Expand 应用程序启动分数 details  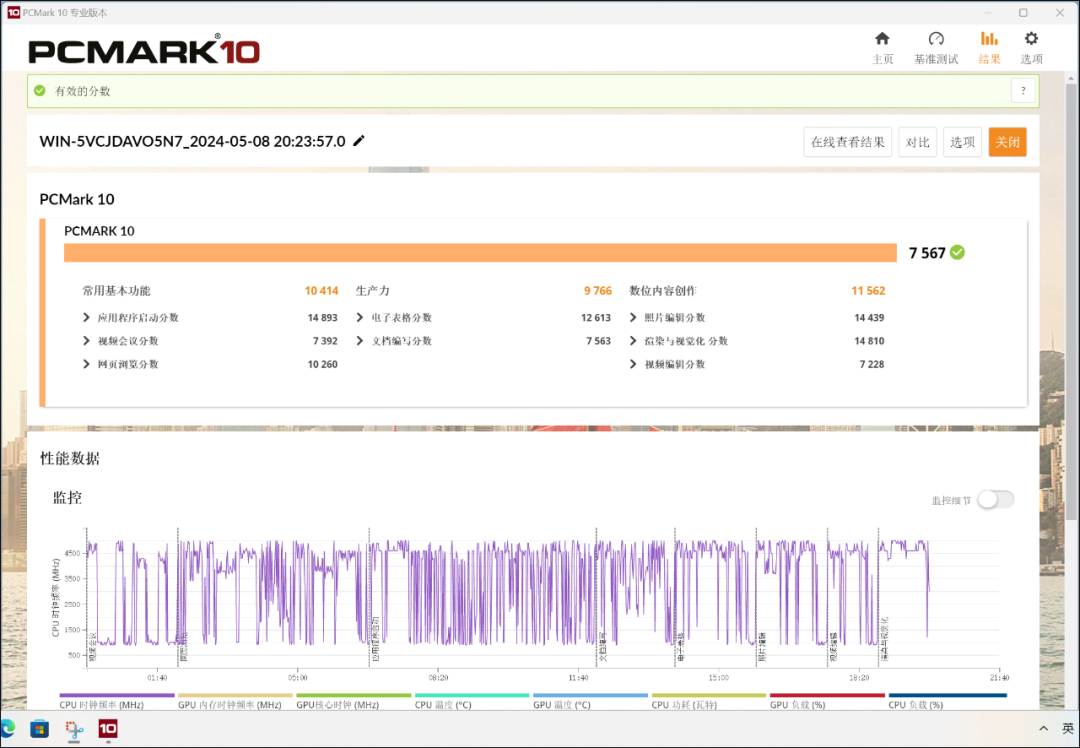coord(86,318)
